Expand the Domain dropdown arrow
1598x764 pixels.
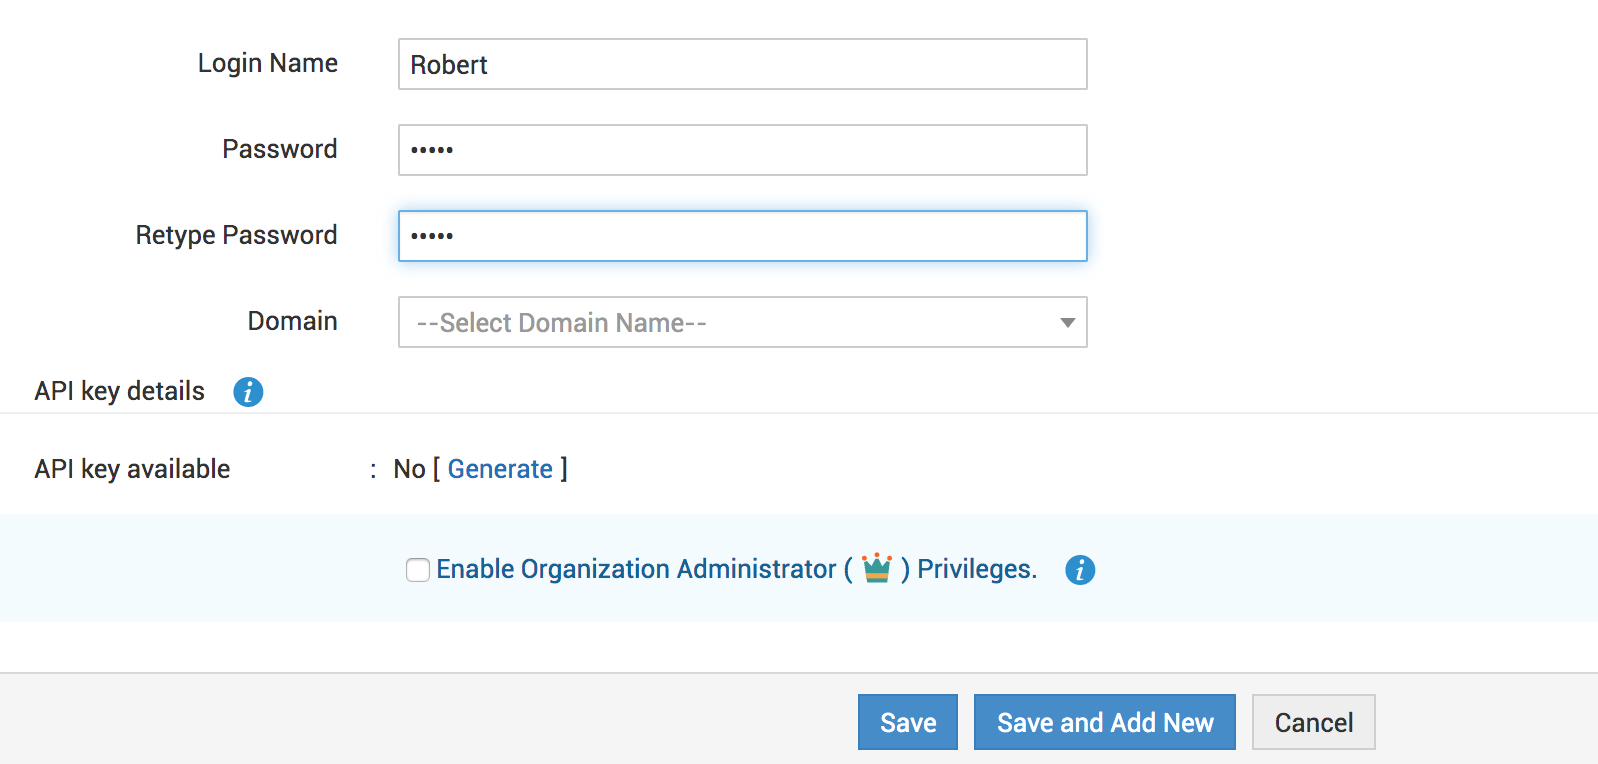tap(1067, 322)
